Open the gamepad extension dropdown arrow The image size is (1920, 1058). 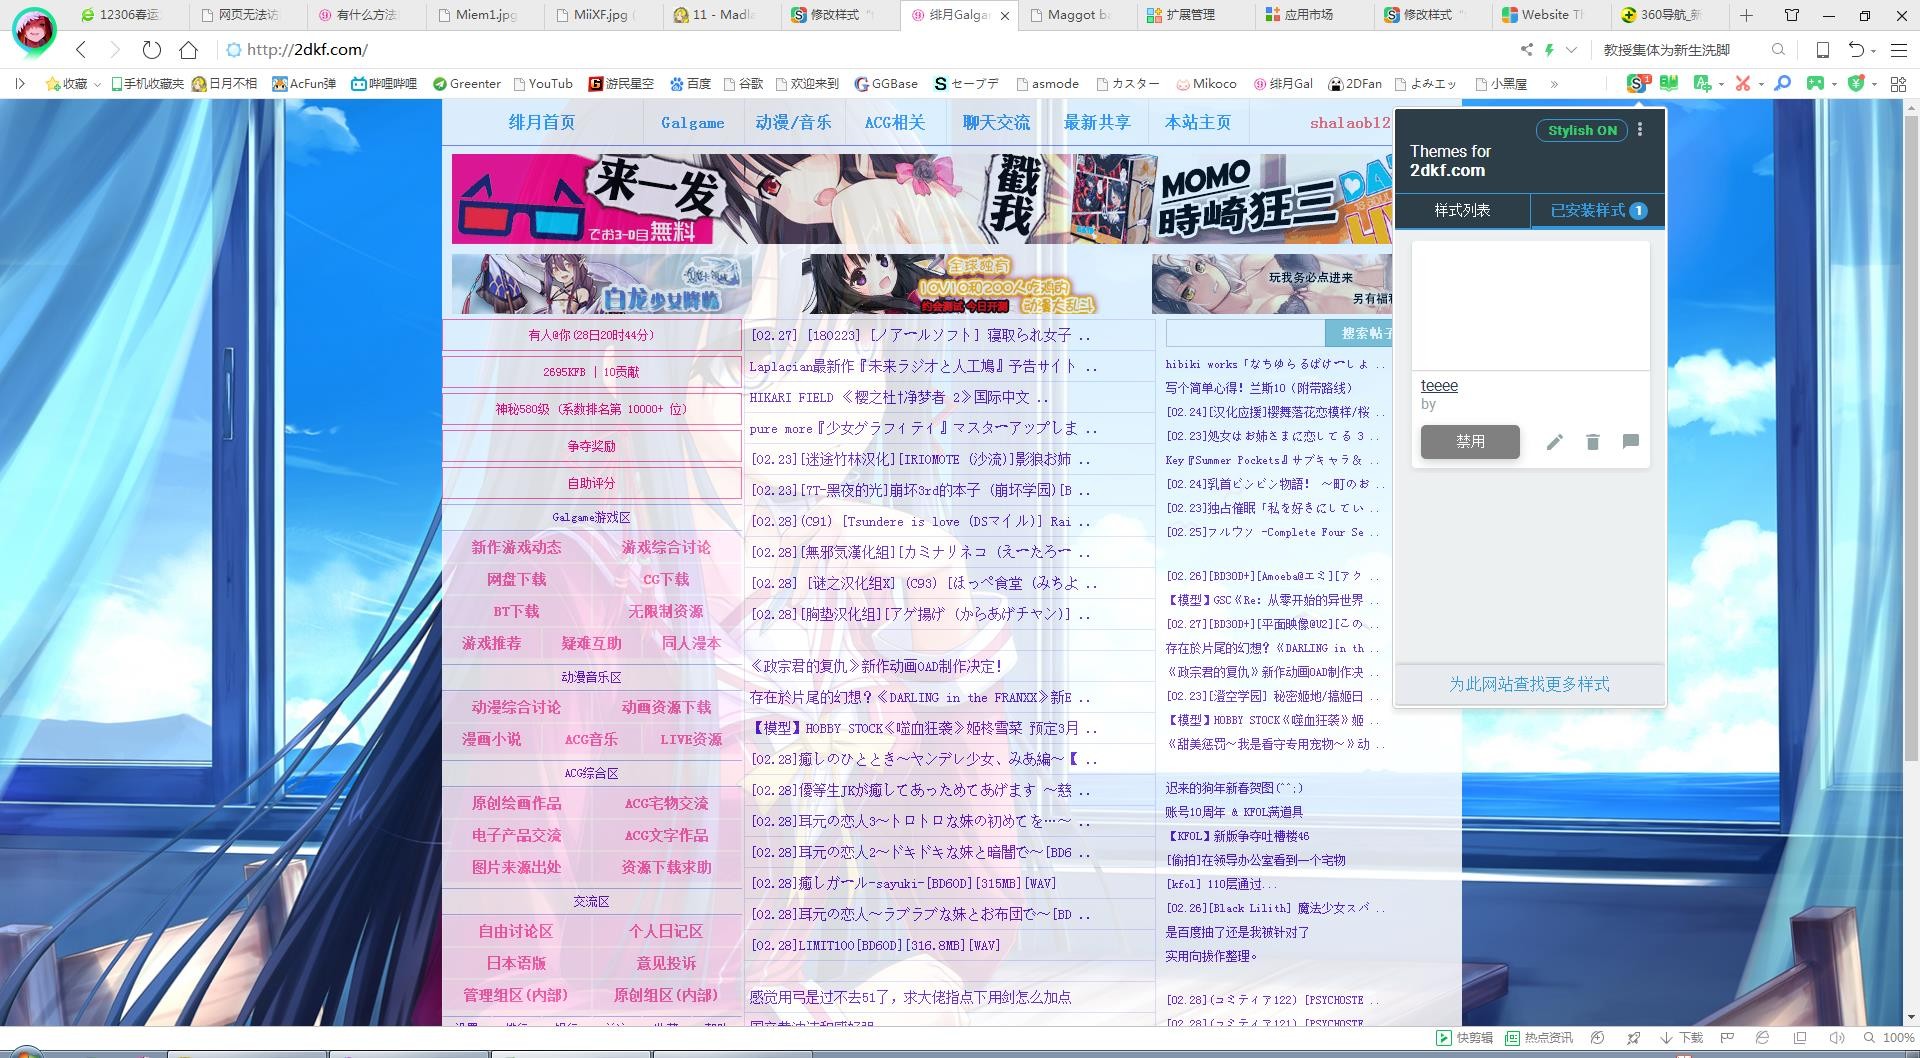(x=1834, y=85)
